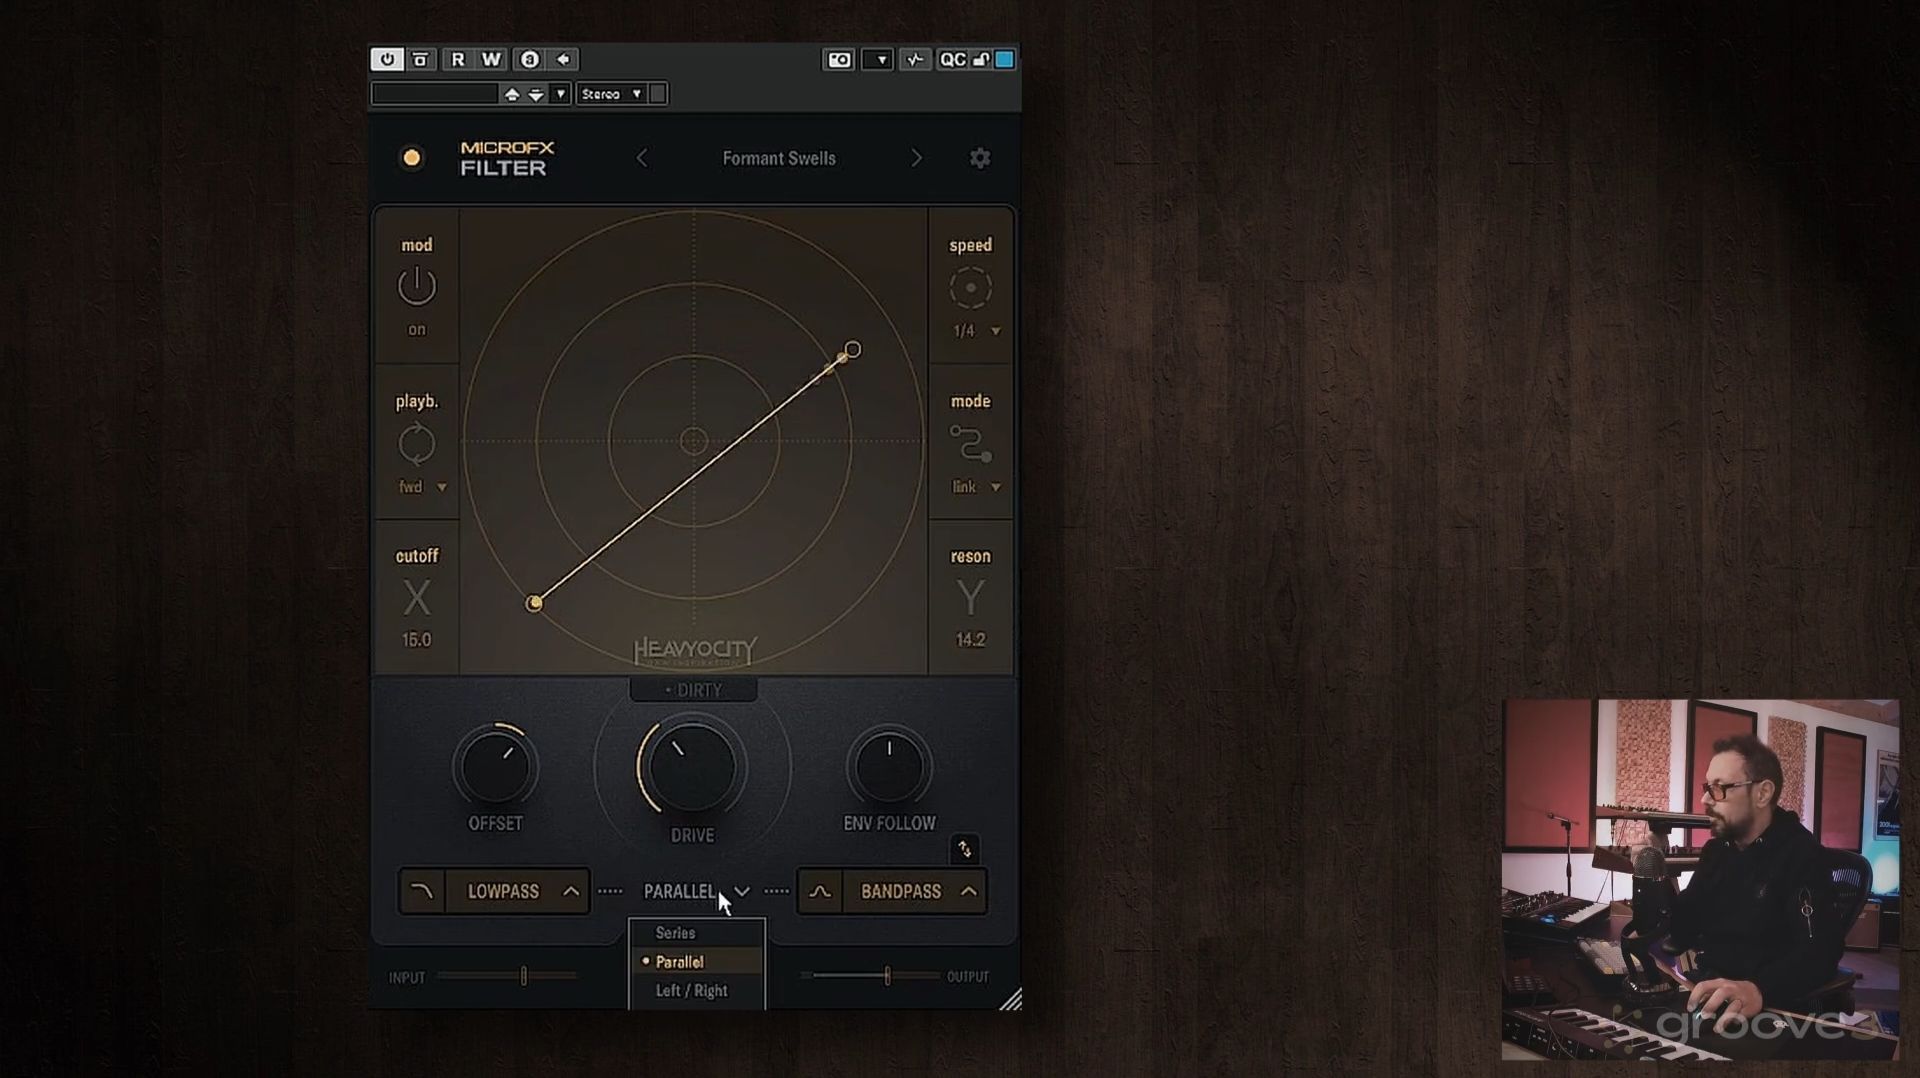Click the reson value 14.2

coord(970,640)
